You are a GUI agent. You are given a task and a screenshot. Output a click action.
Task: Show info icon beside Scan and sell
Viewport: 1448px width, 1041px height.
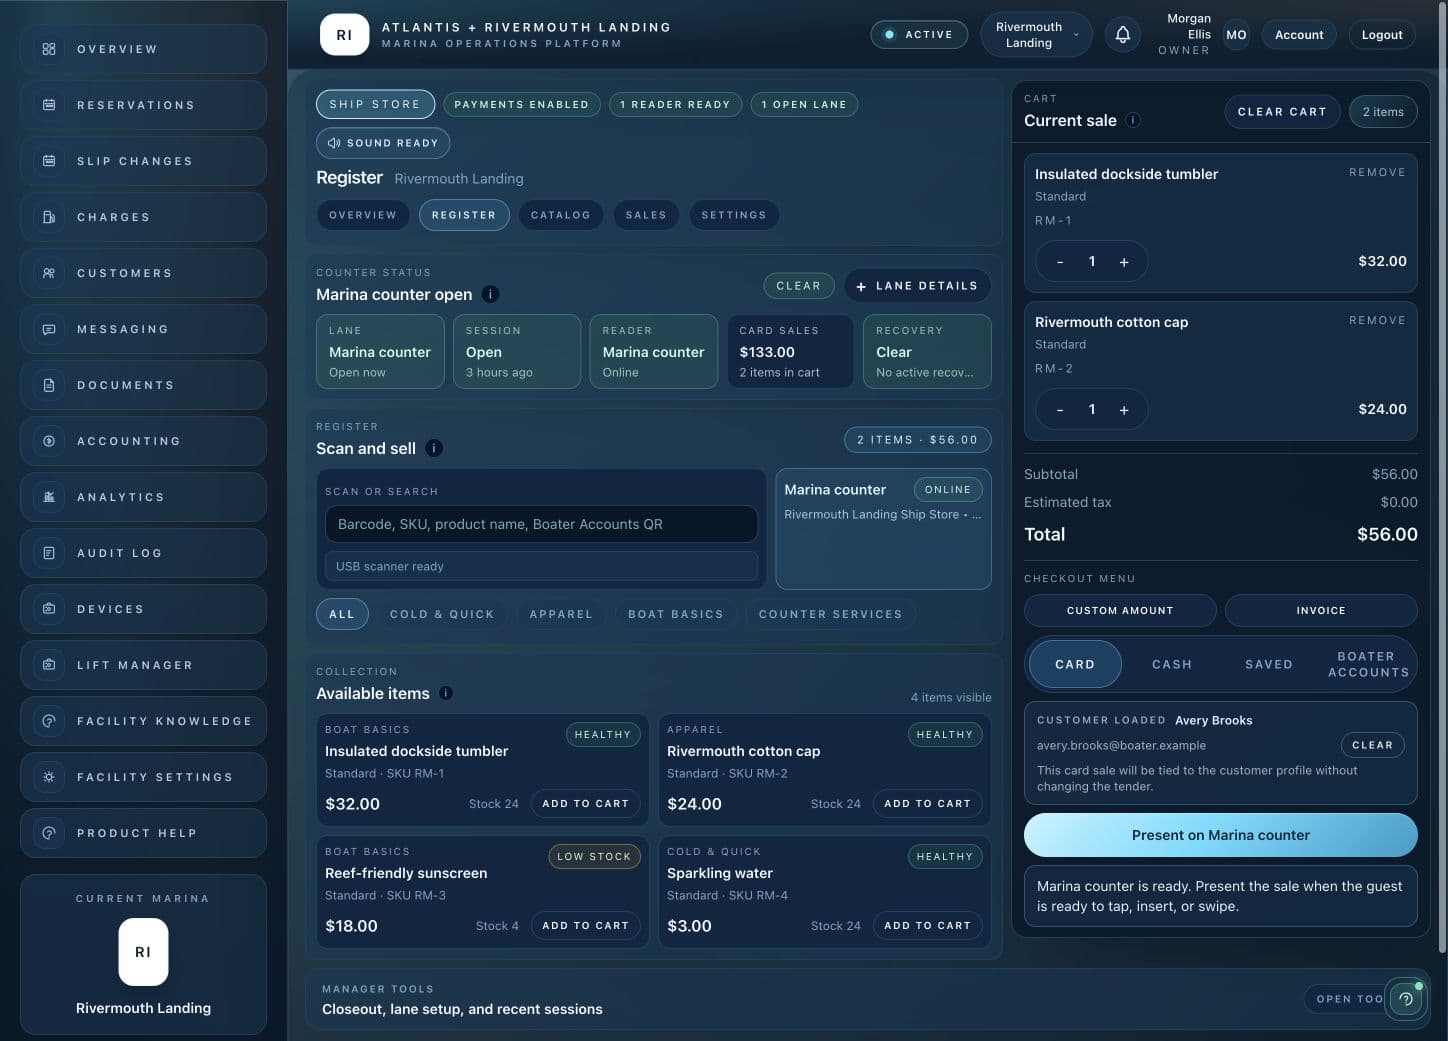coord(434,448)
